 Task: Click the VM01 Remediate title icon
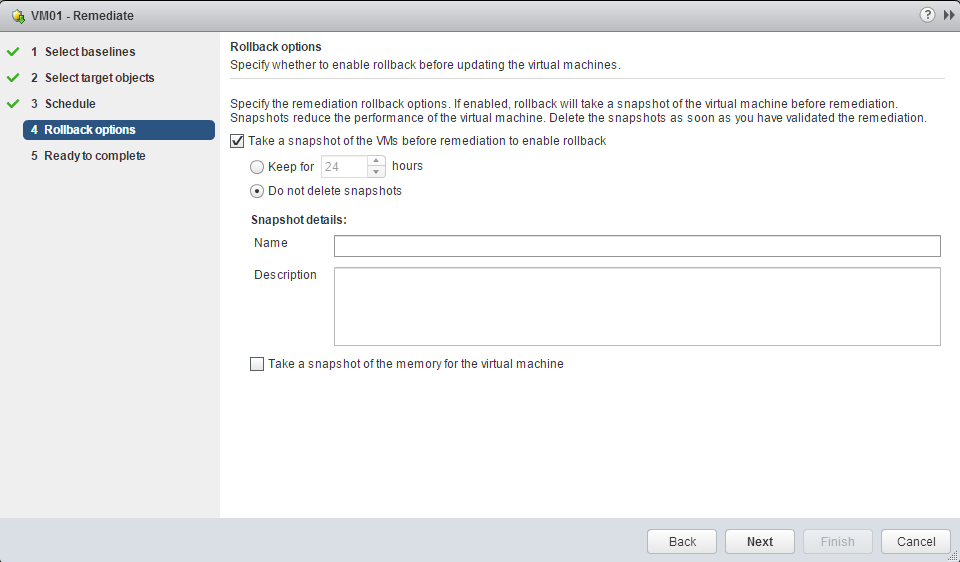(x=18, y=16)
